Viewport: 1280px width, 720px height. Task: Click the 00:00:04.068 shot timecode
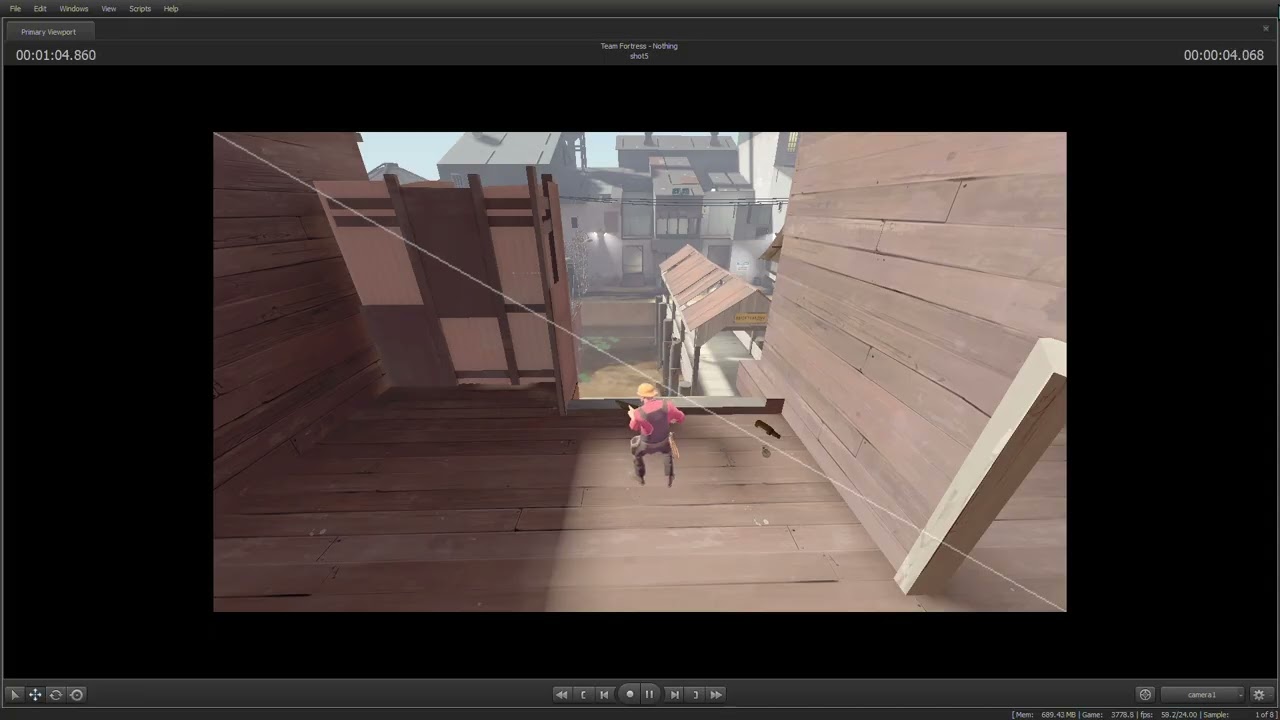click(1224, 55)
